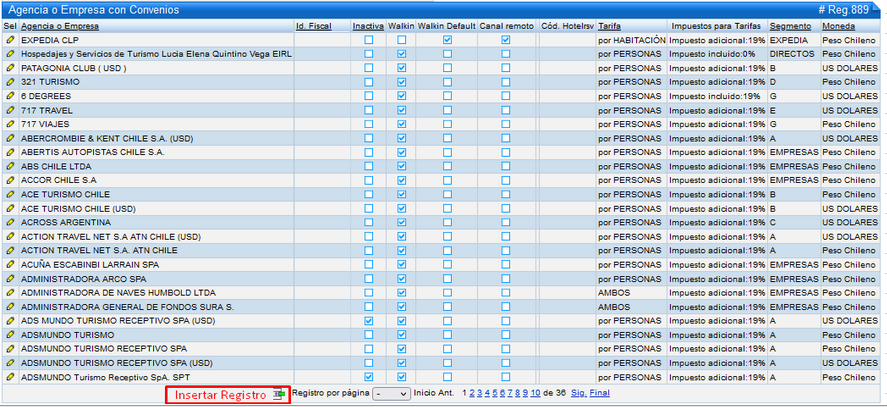Edit ADMINISTRADORA DE NAVES HUMBOLD LTDA pencil icon

(10, 293)
